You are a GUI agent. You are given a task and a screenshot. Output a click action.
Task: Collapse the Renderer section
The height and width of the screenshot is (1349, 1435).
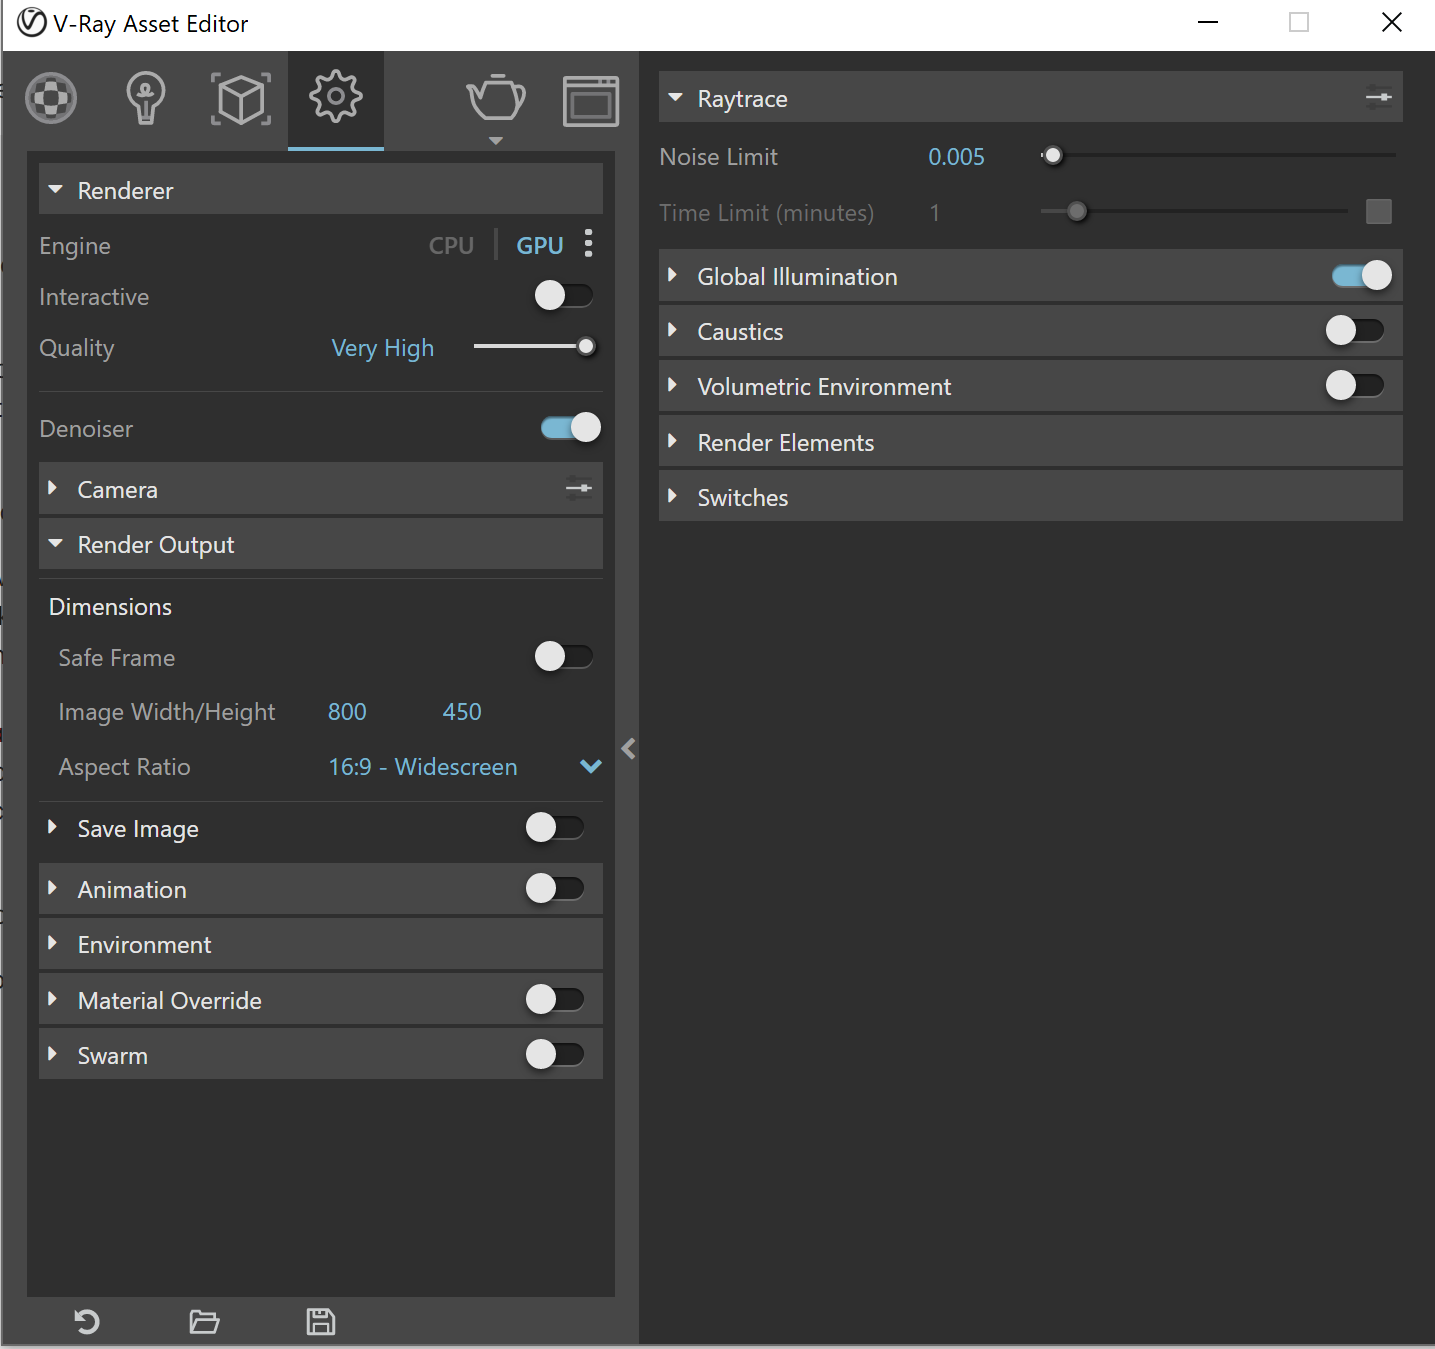click(56, 189)
